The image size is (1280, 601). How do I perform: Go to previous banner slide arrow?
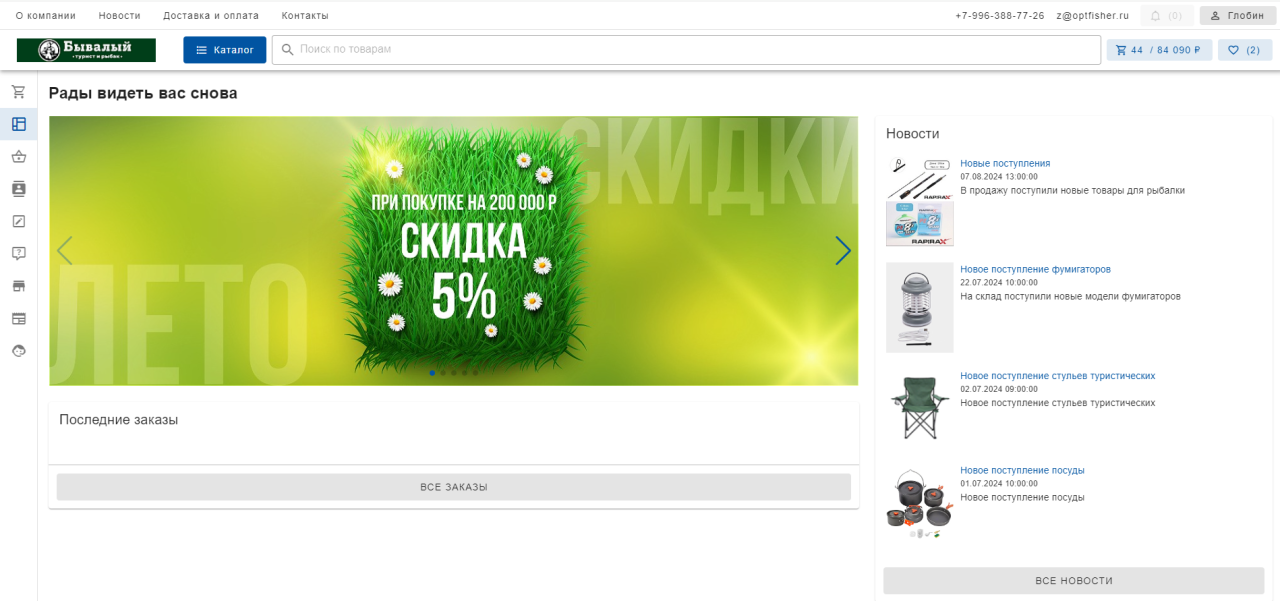pos(65,251)
